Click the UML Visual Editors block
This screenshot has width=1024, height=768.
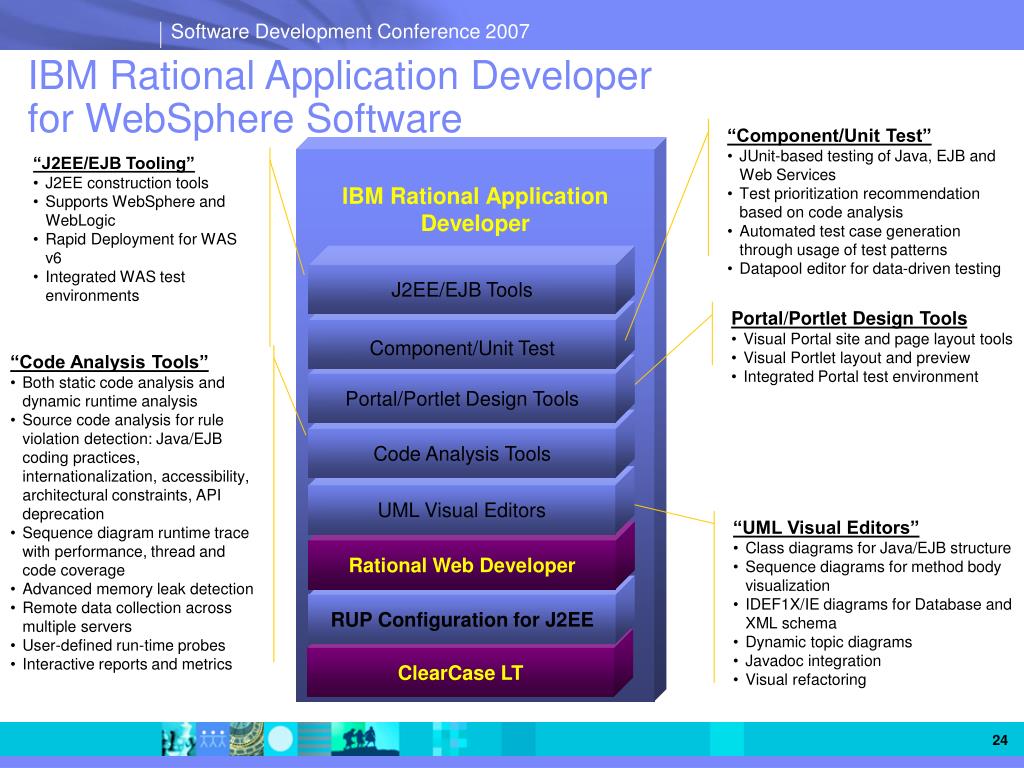click(462, 509)
